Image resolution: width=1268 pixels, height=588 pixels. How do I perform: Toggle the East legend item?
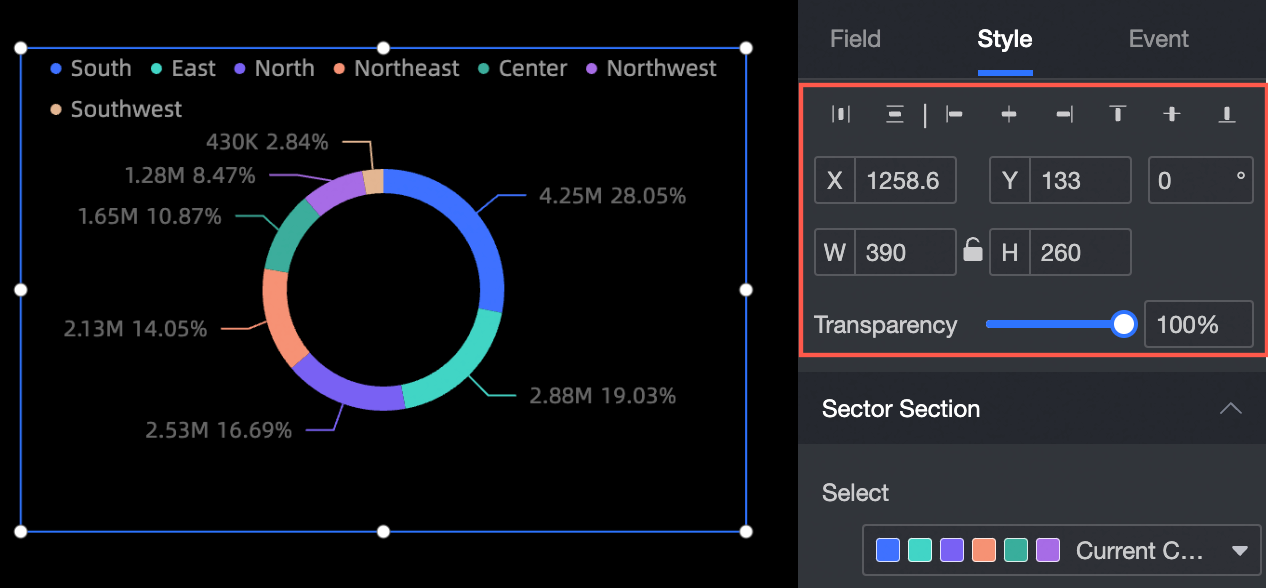click(183, 68)
